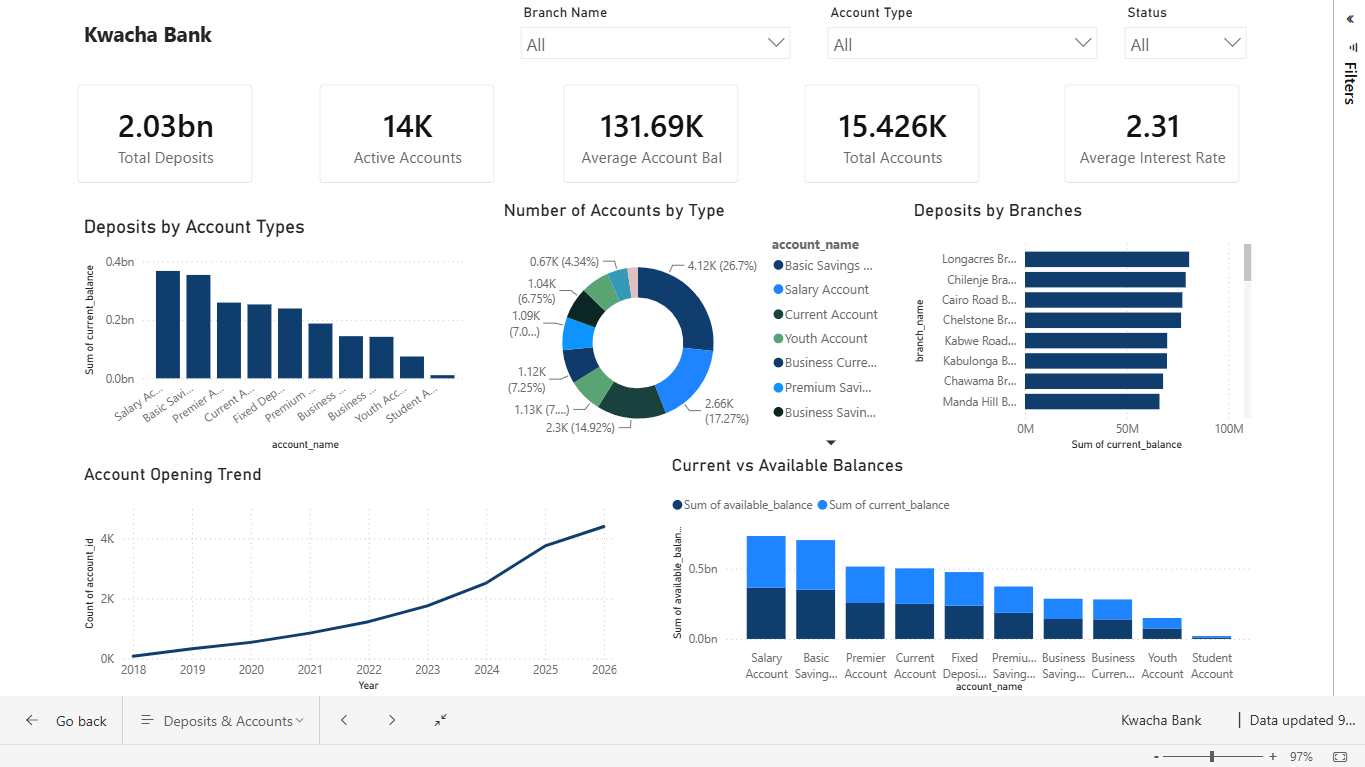Image resolution: width=1365 pixels, height=767 pixels.
Task: Click the Youth Account legend entry
Action: [820, 339]
